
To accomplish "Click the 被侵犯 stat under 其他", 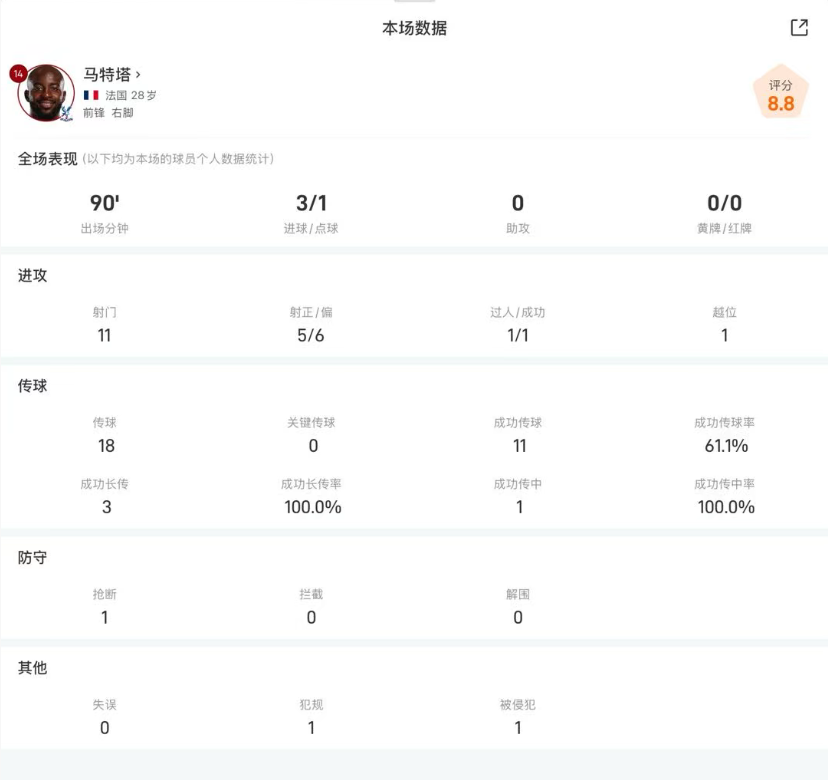I will (x=518, y=717).
